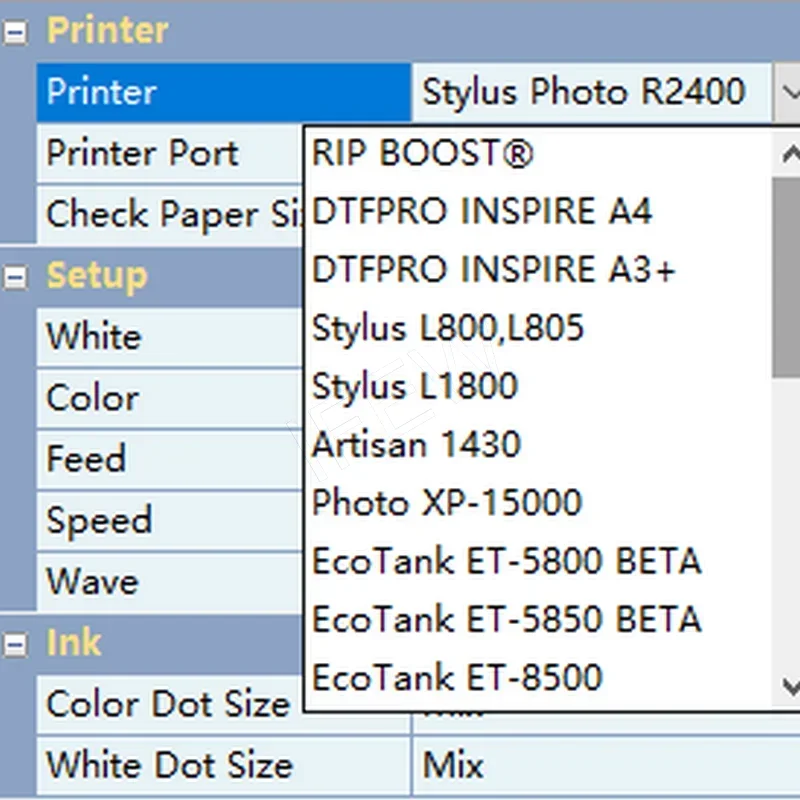Choose DTFPRO INSPIRE A3+ printer
The height and width of the screenshot is (800, 800).
point(494,270)
